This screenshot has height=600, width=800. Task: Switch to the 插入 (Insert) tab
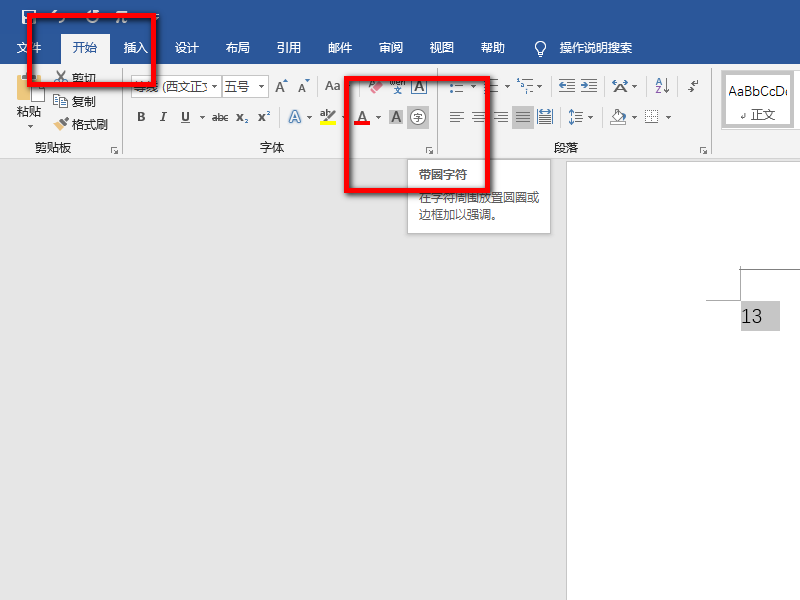pyautogui.click(x=135, y=48)
